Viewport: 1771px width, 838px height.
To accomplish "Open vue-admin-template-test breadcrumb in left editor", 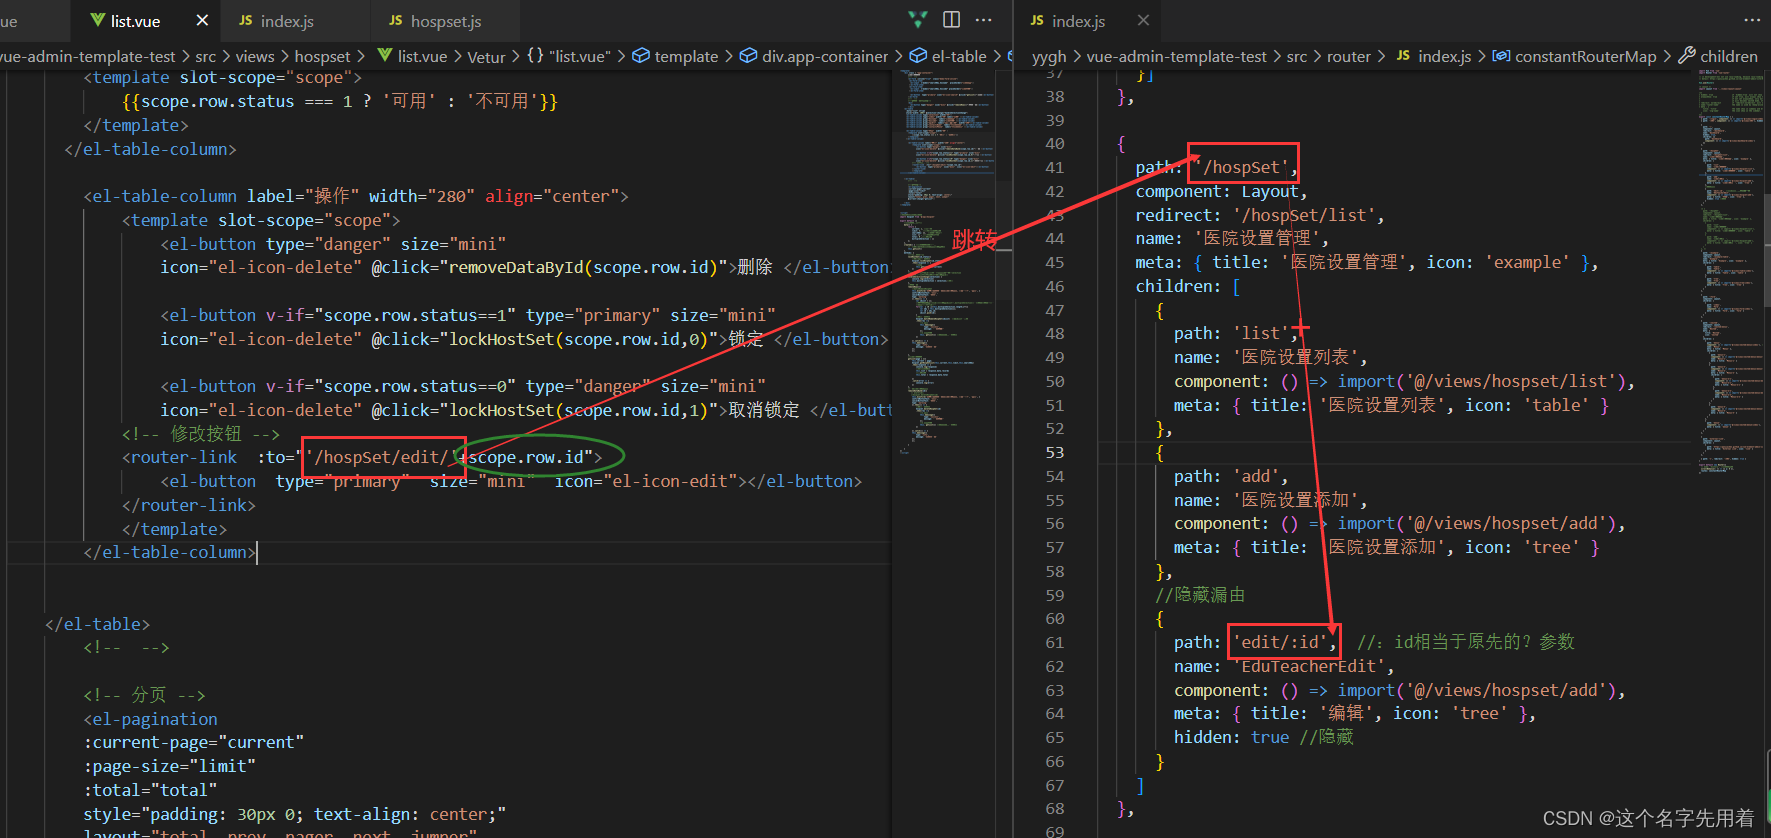I will pyautogui.click(x=86, y=57).
